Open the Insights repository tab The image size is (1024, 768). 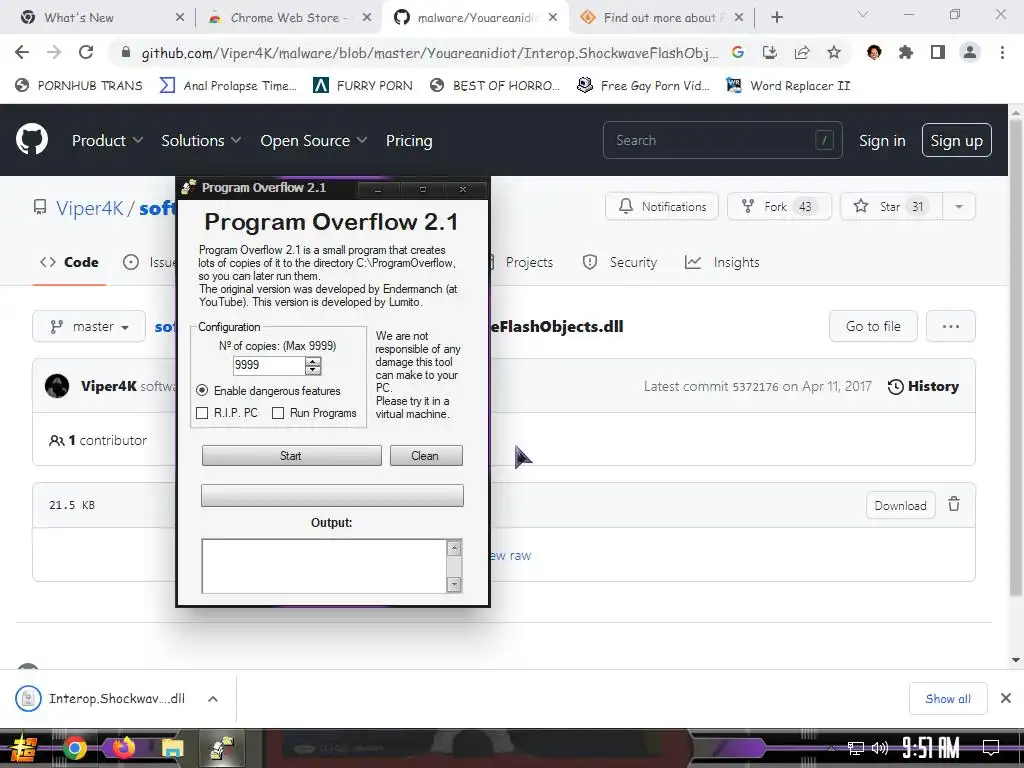722,262
